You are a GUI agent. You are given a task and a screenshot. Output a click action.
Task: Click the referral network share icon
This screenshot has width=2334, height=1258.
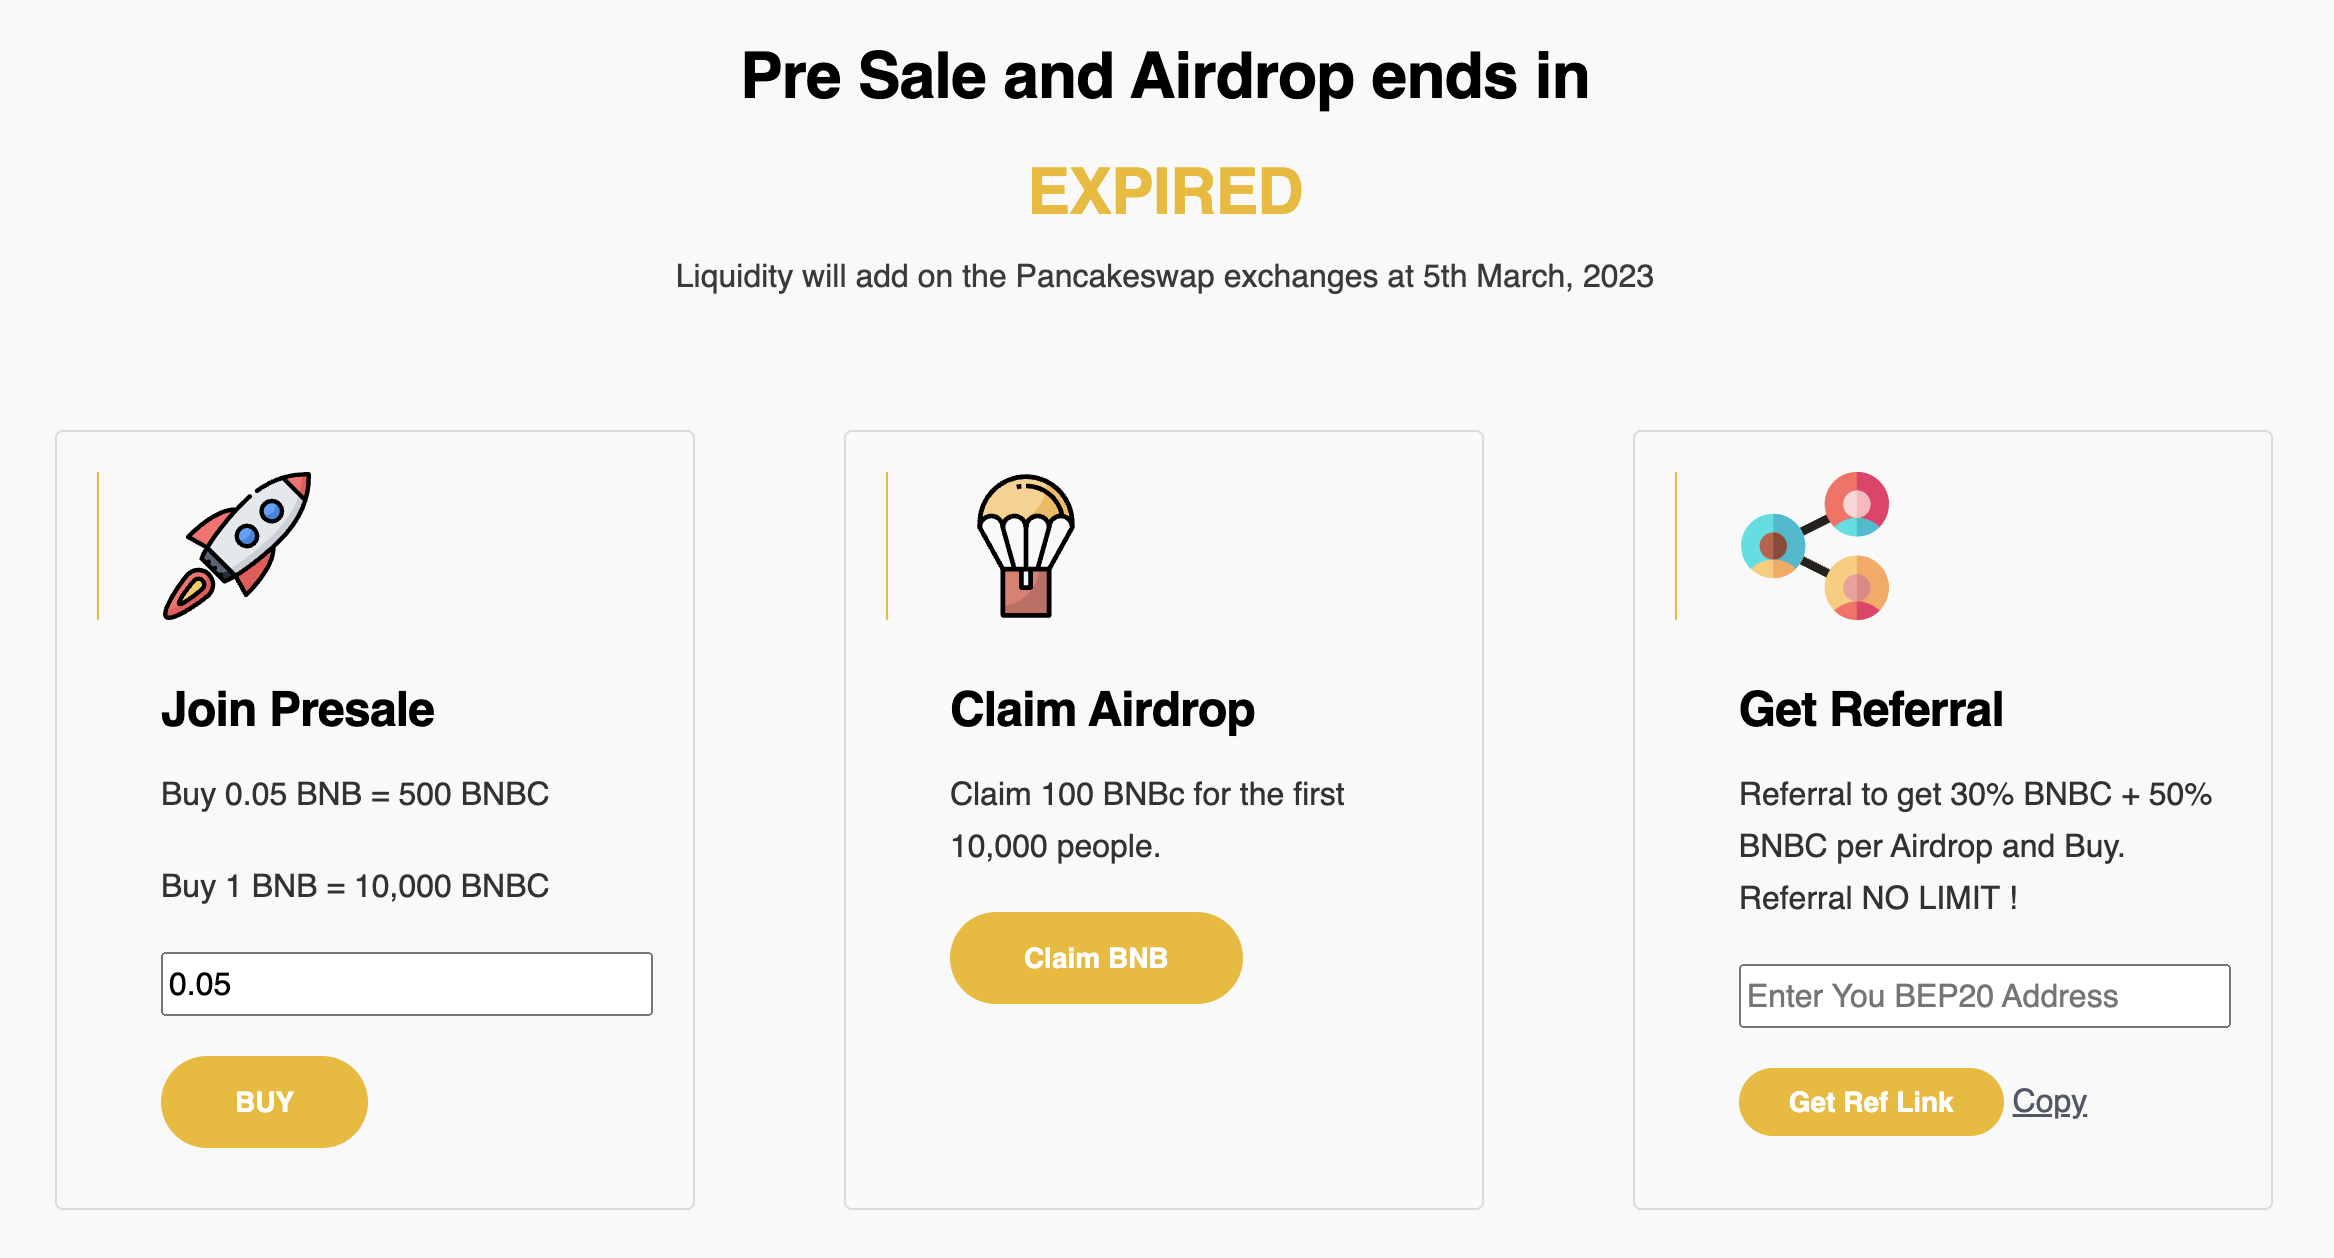coord(1815,545)
